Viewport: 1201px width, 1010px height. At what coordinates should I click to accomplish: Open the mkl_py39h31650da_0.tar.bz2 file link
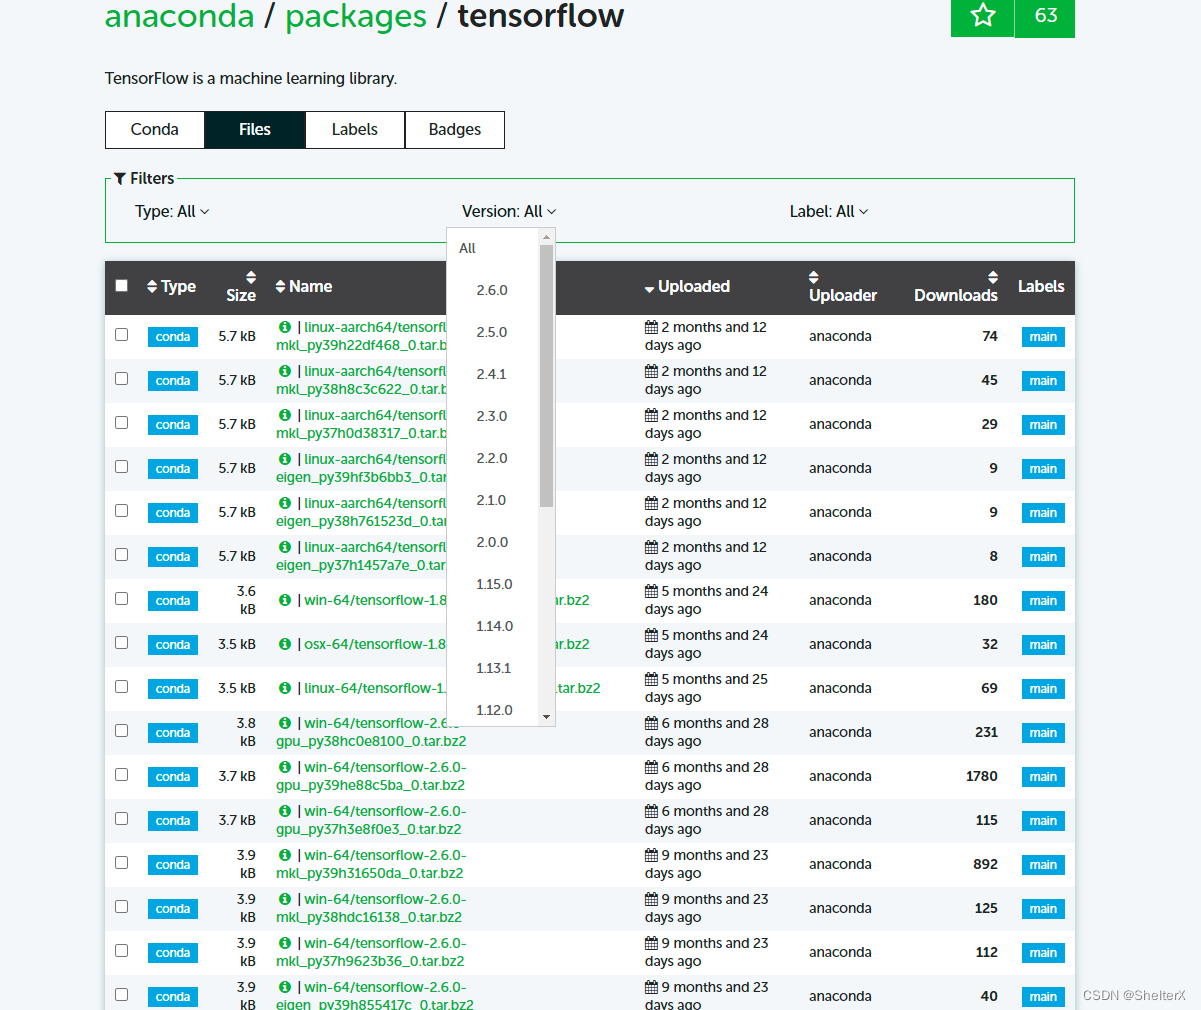[x=371, y=864]
